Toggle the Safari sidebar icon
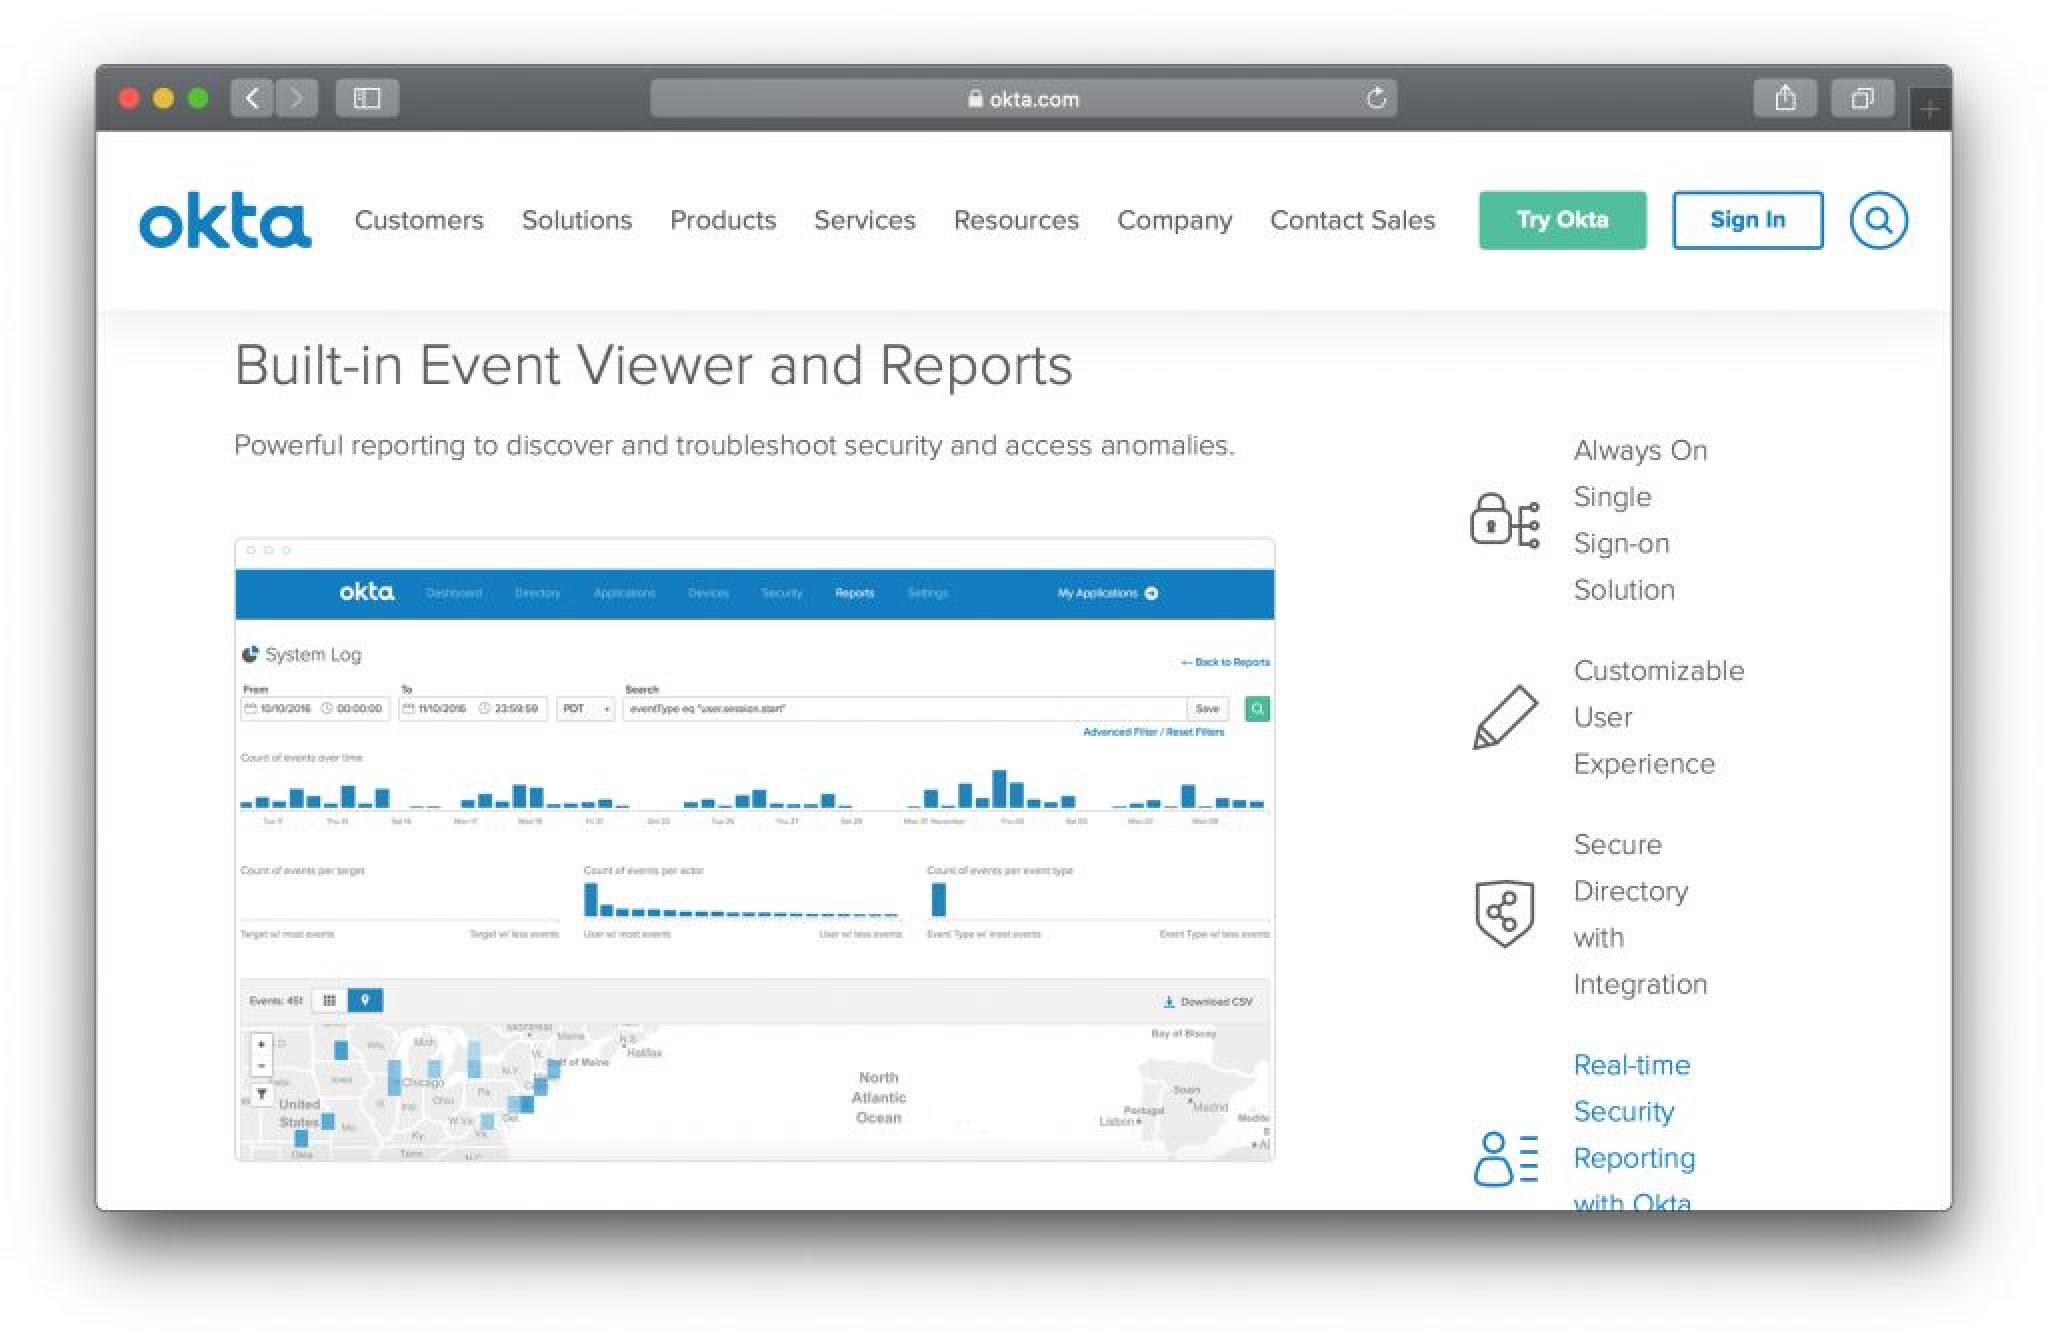The height and width of the screenshot is (1338, 2048). pos(367,98)
